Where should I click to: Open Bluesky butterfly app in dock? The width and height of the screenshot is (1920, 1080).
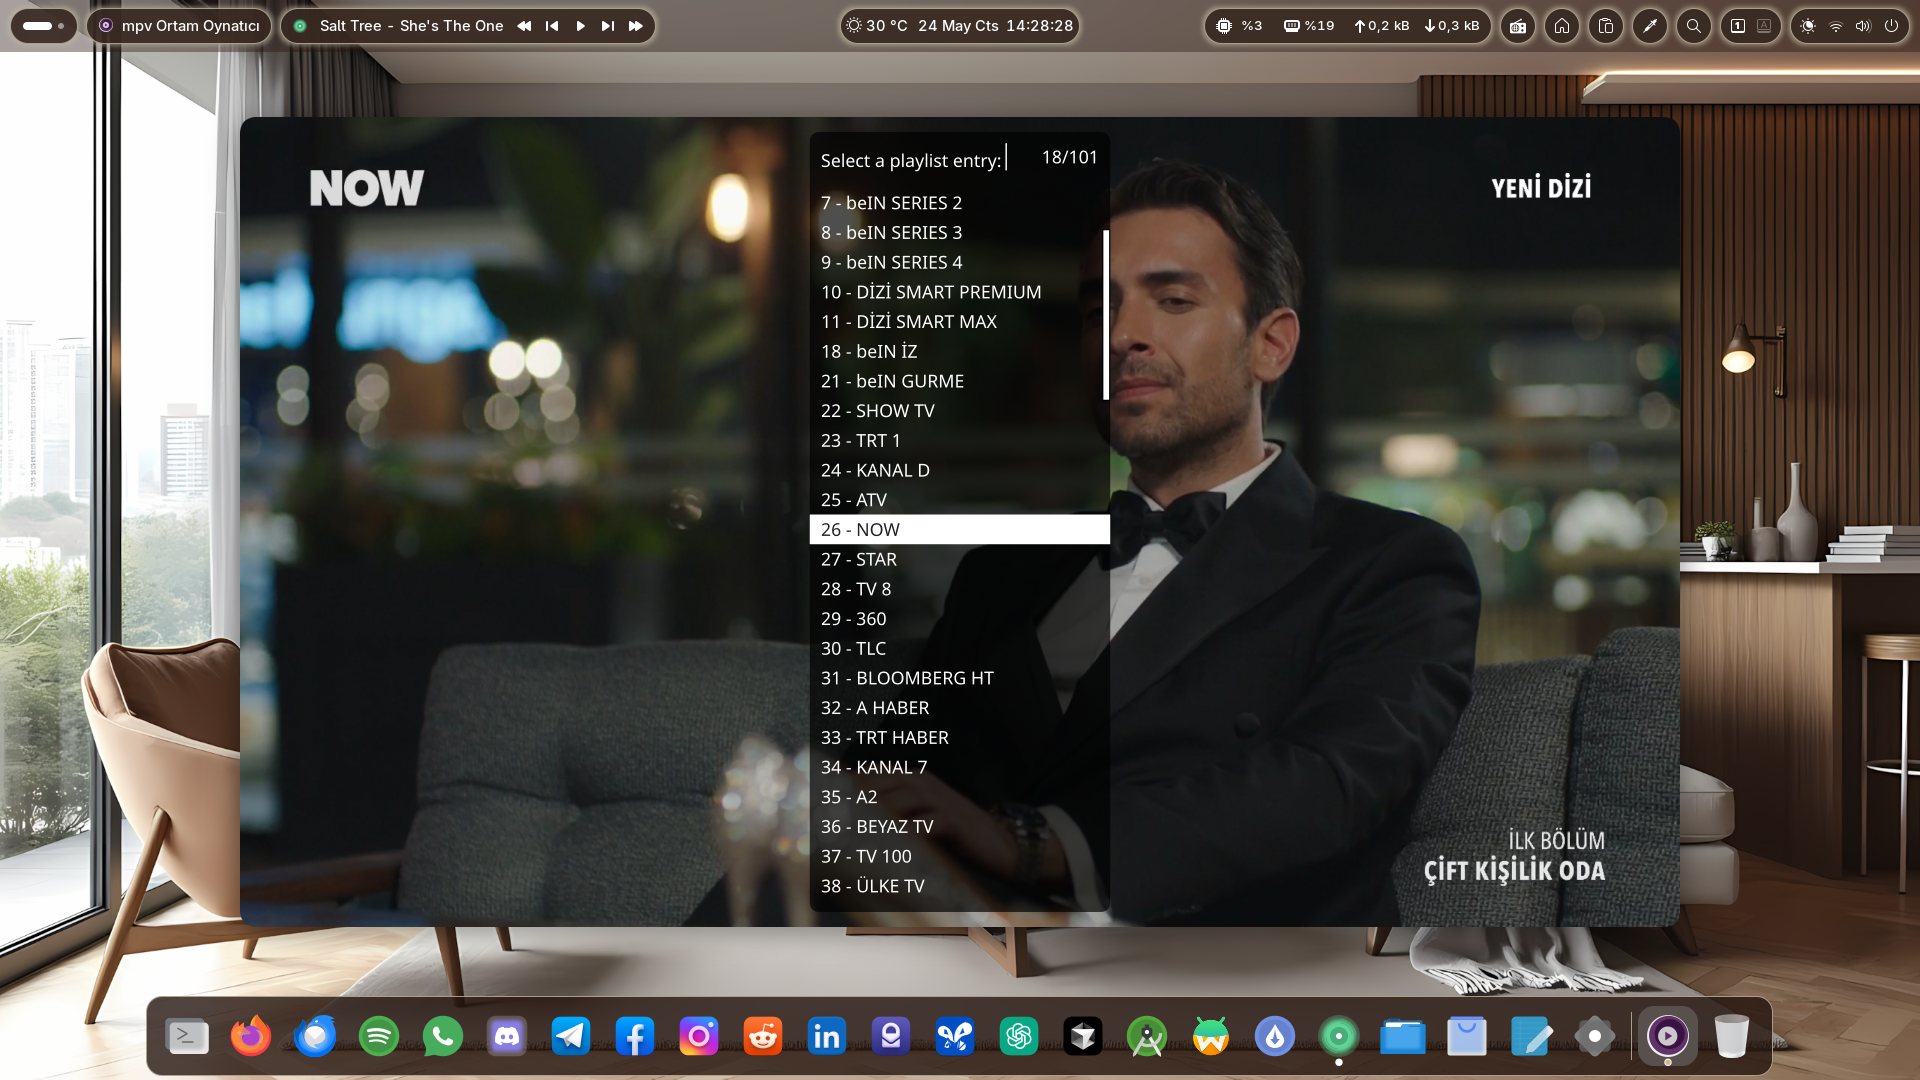[x=955, y=1036]
